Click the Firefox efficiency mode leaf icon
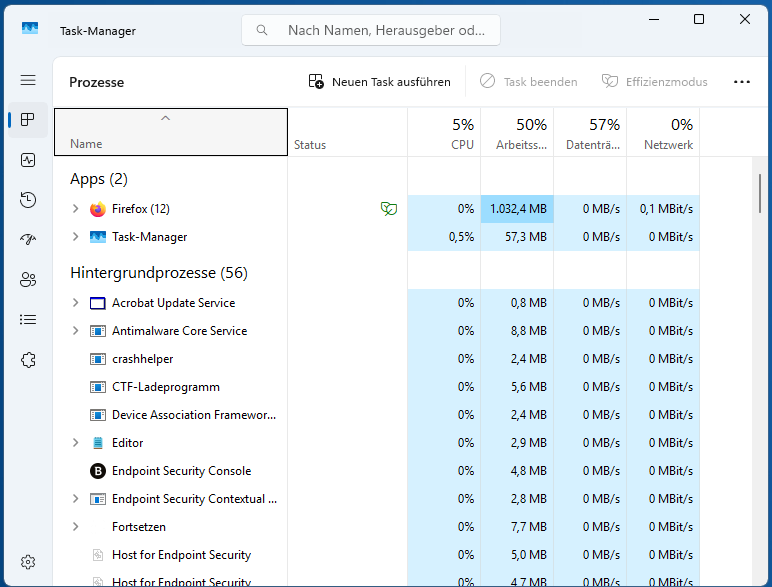Image resolution: width=772 pixels, height=587 pixels. [389, 209]
